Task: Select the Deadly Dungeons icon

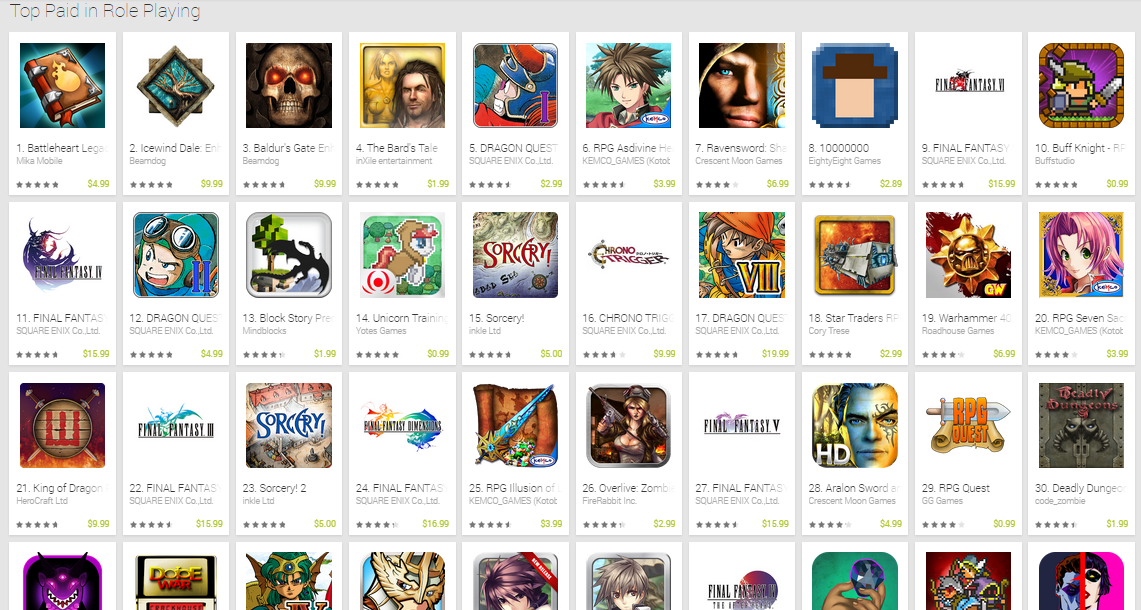Action: click(1081, 425)
